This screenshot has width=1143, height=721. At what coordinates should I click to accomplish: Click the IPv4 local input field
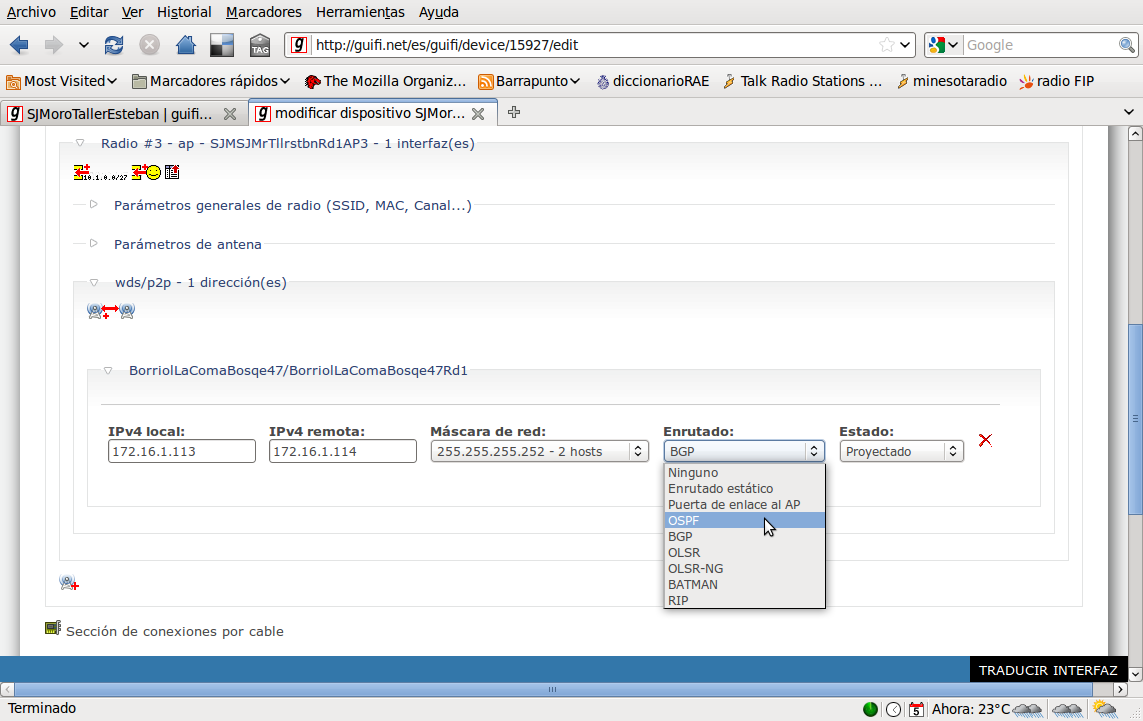pos(182,452)
